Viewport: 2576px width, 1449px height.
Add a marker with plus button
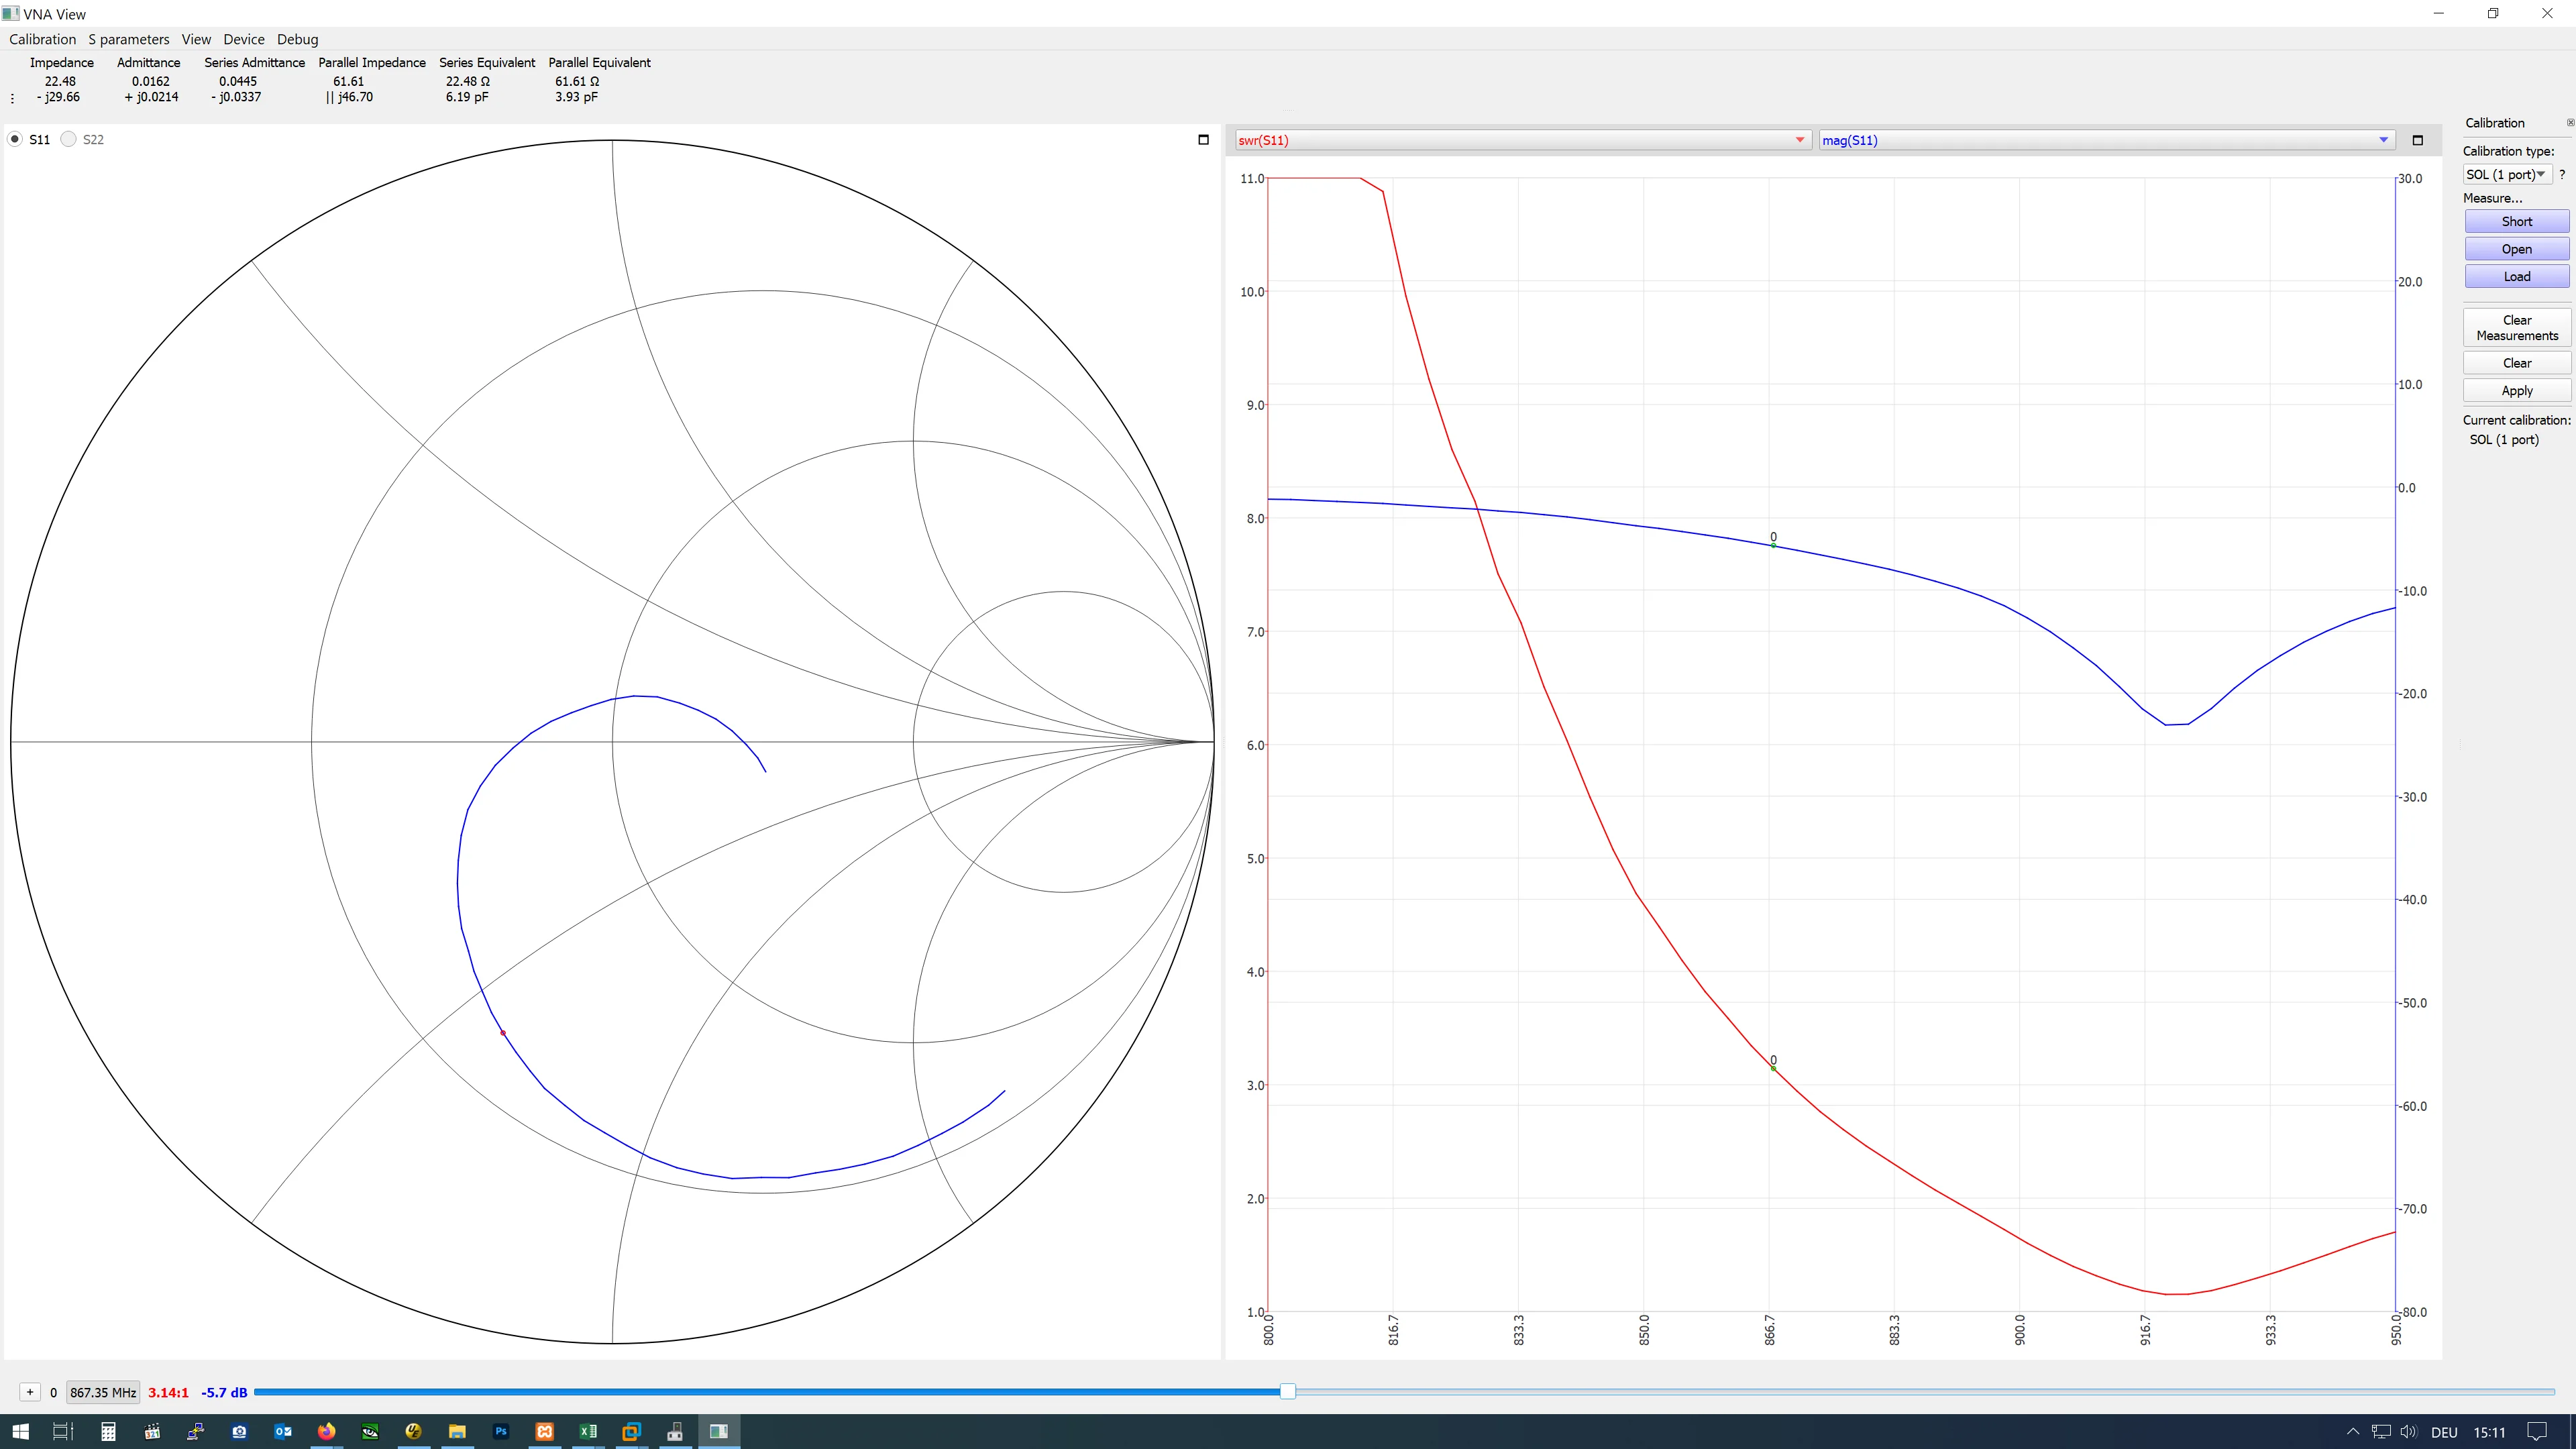coord(30,1392)
